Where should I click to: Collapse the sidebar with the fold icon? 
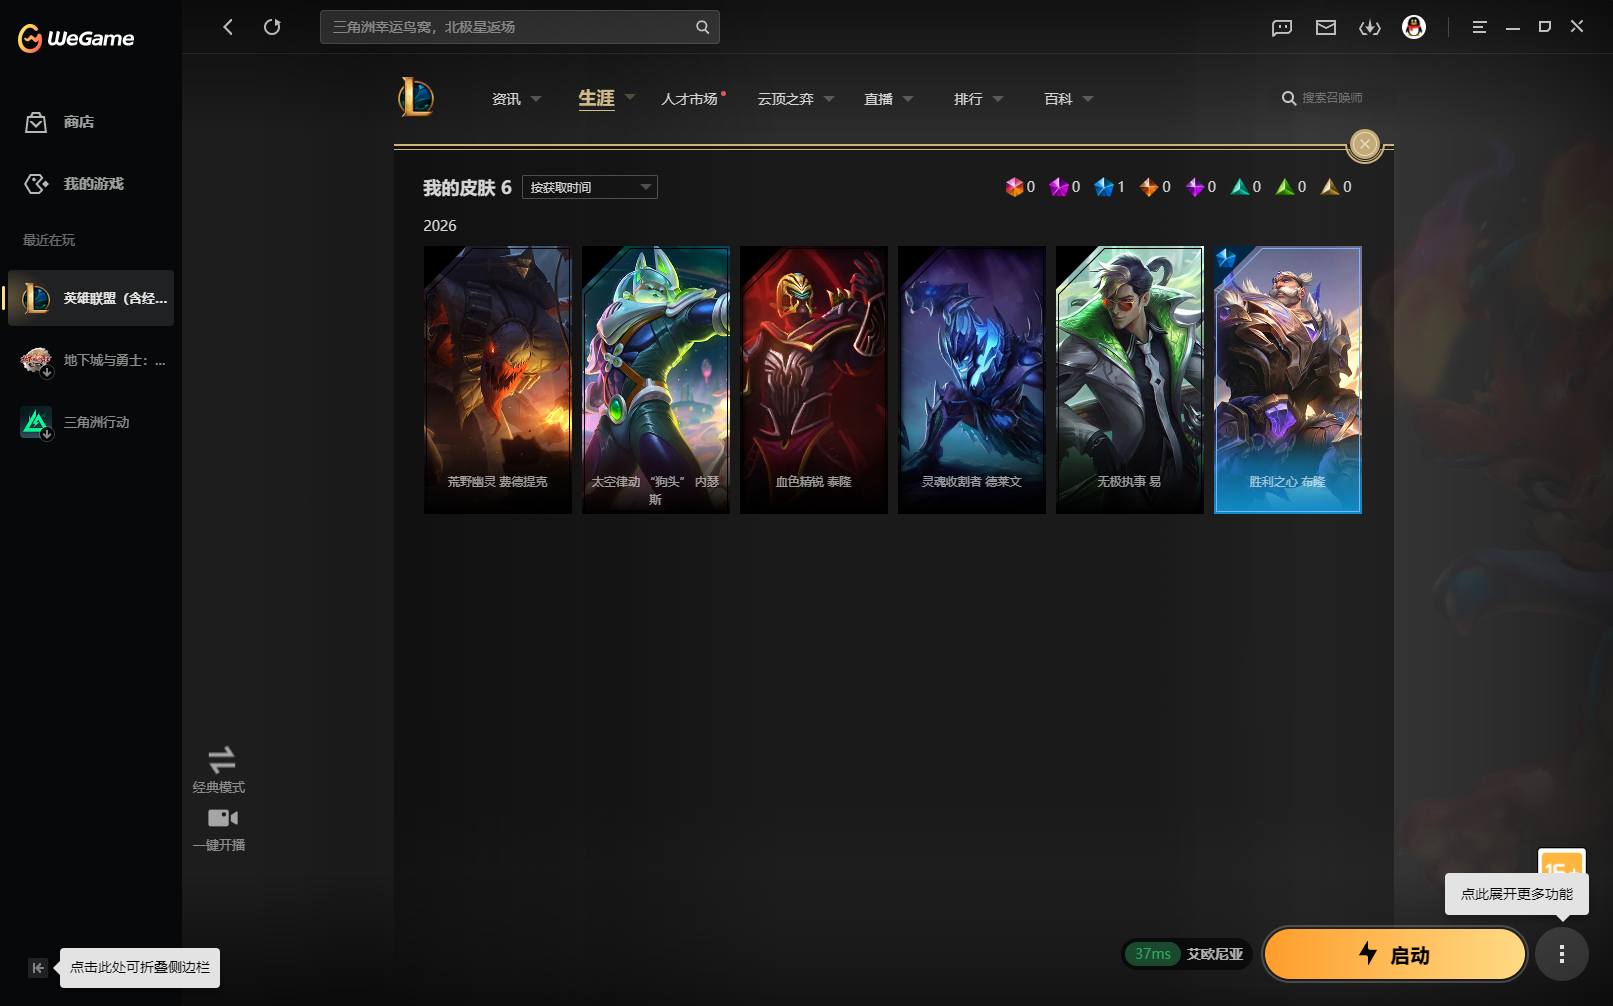[38, 968]
